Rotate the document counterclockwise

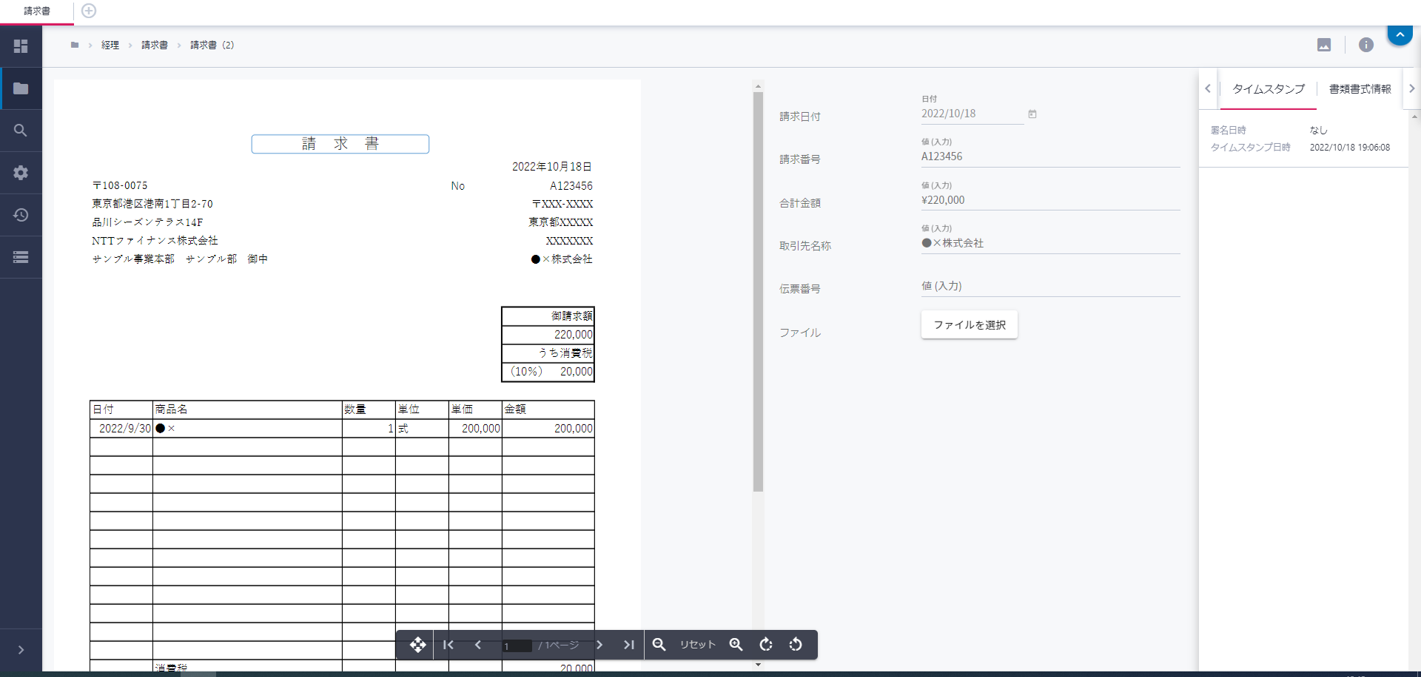click(796, 645)
